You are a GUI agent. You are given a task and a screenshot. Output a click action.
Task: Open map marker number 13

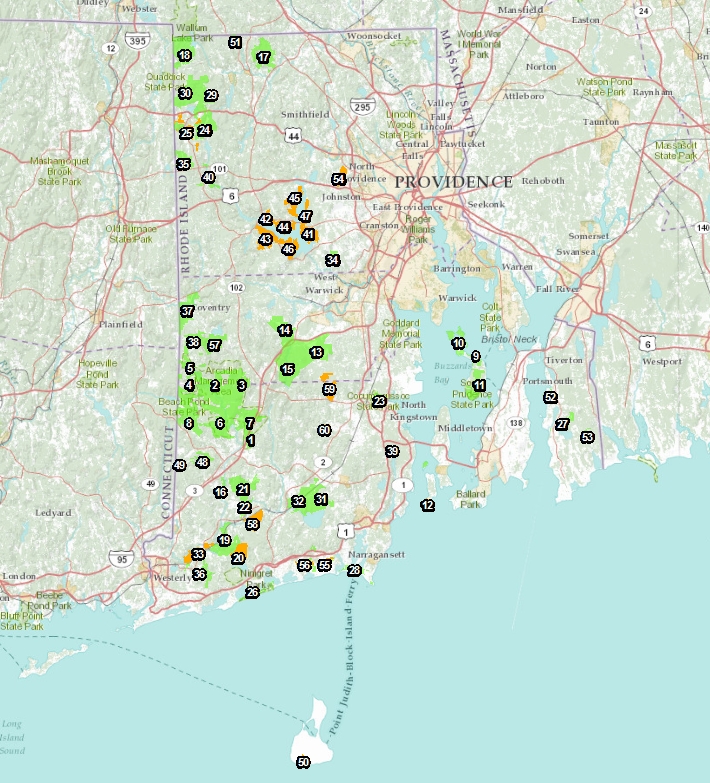point(316,353)
